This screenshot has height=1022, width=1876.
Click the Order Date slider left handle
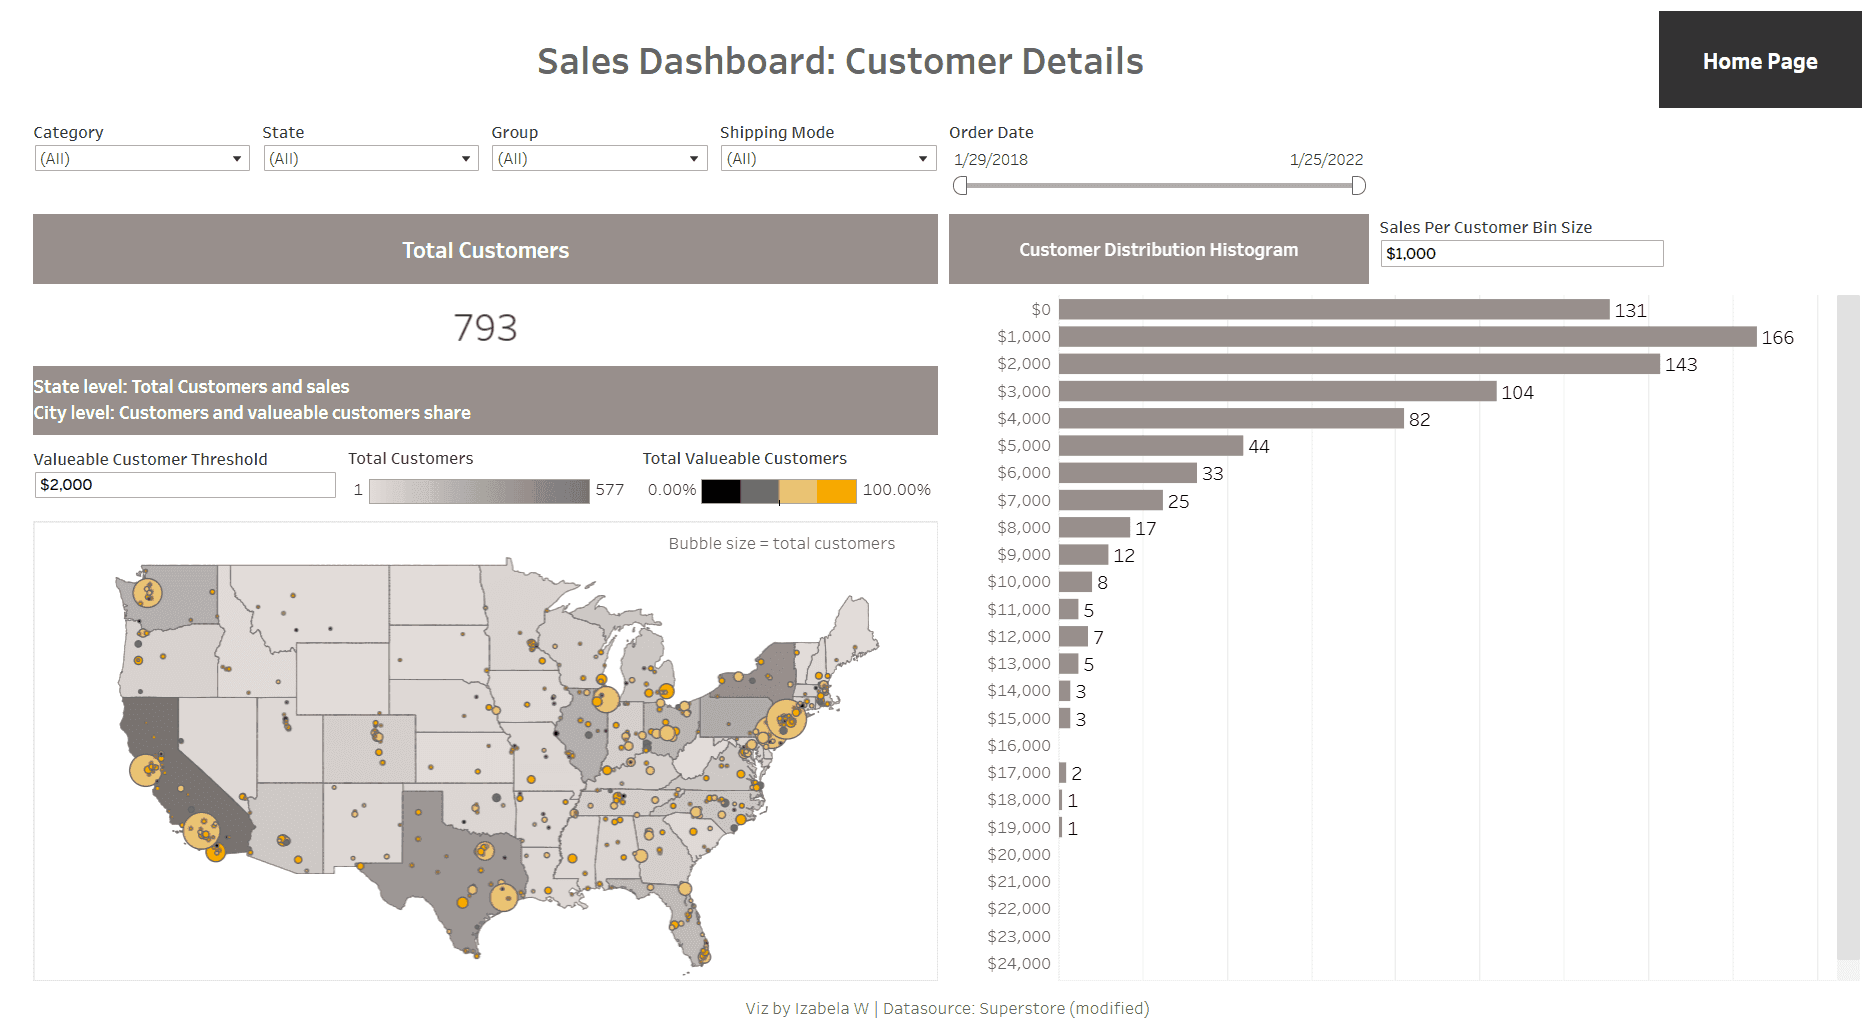(x=961, y=186)
